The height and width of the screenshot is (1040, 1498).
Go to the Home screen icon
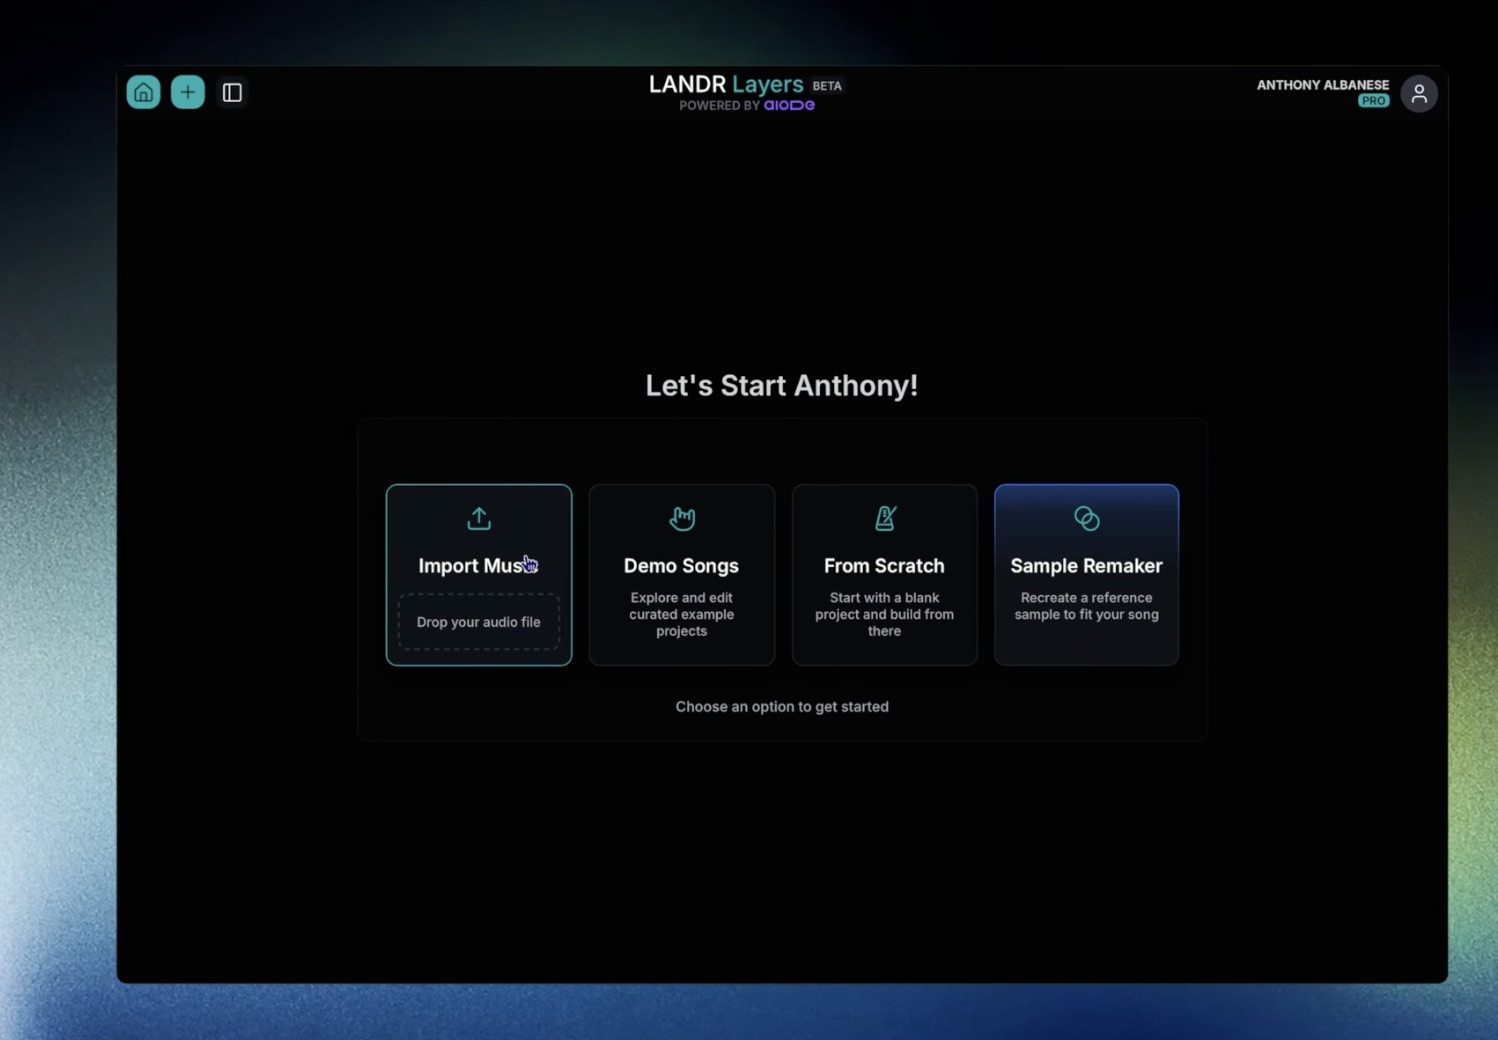[143, 92]
